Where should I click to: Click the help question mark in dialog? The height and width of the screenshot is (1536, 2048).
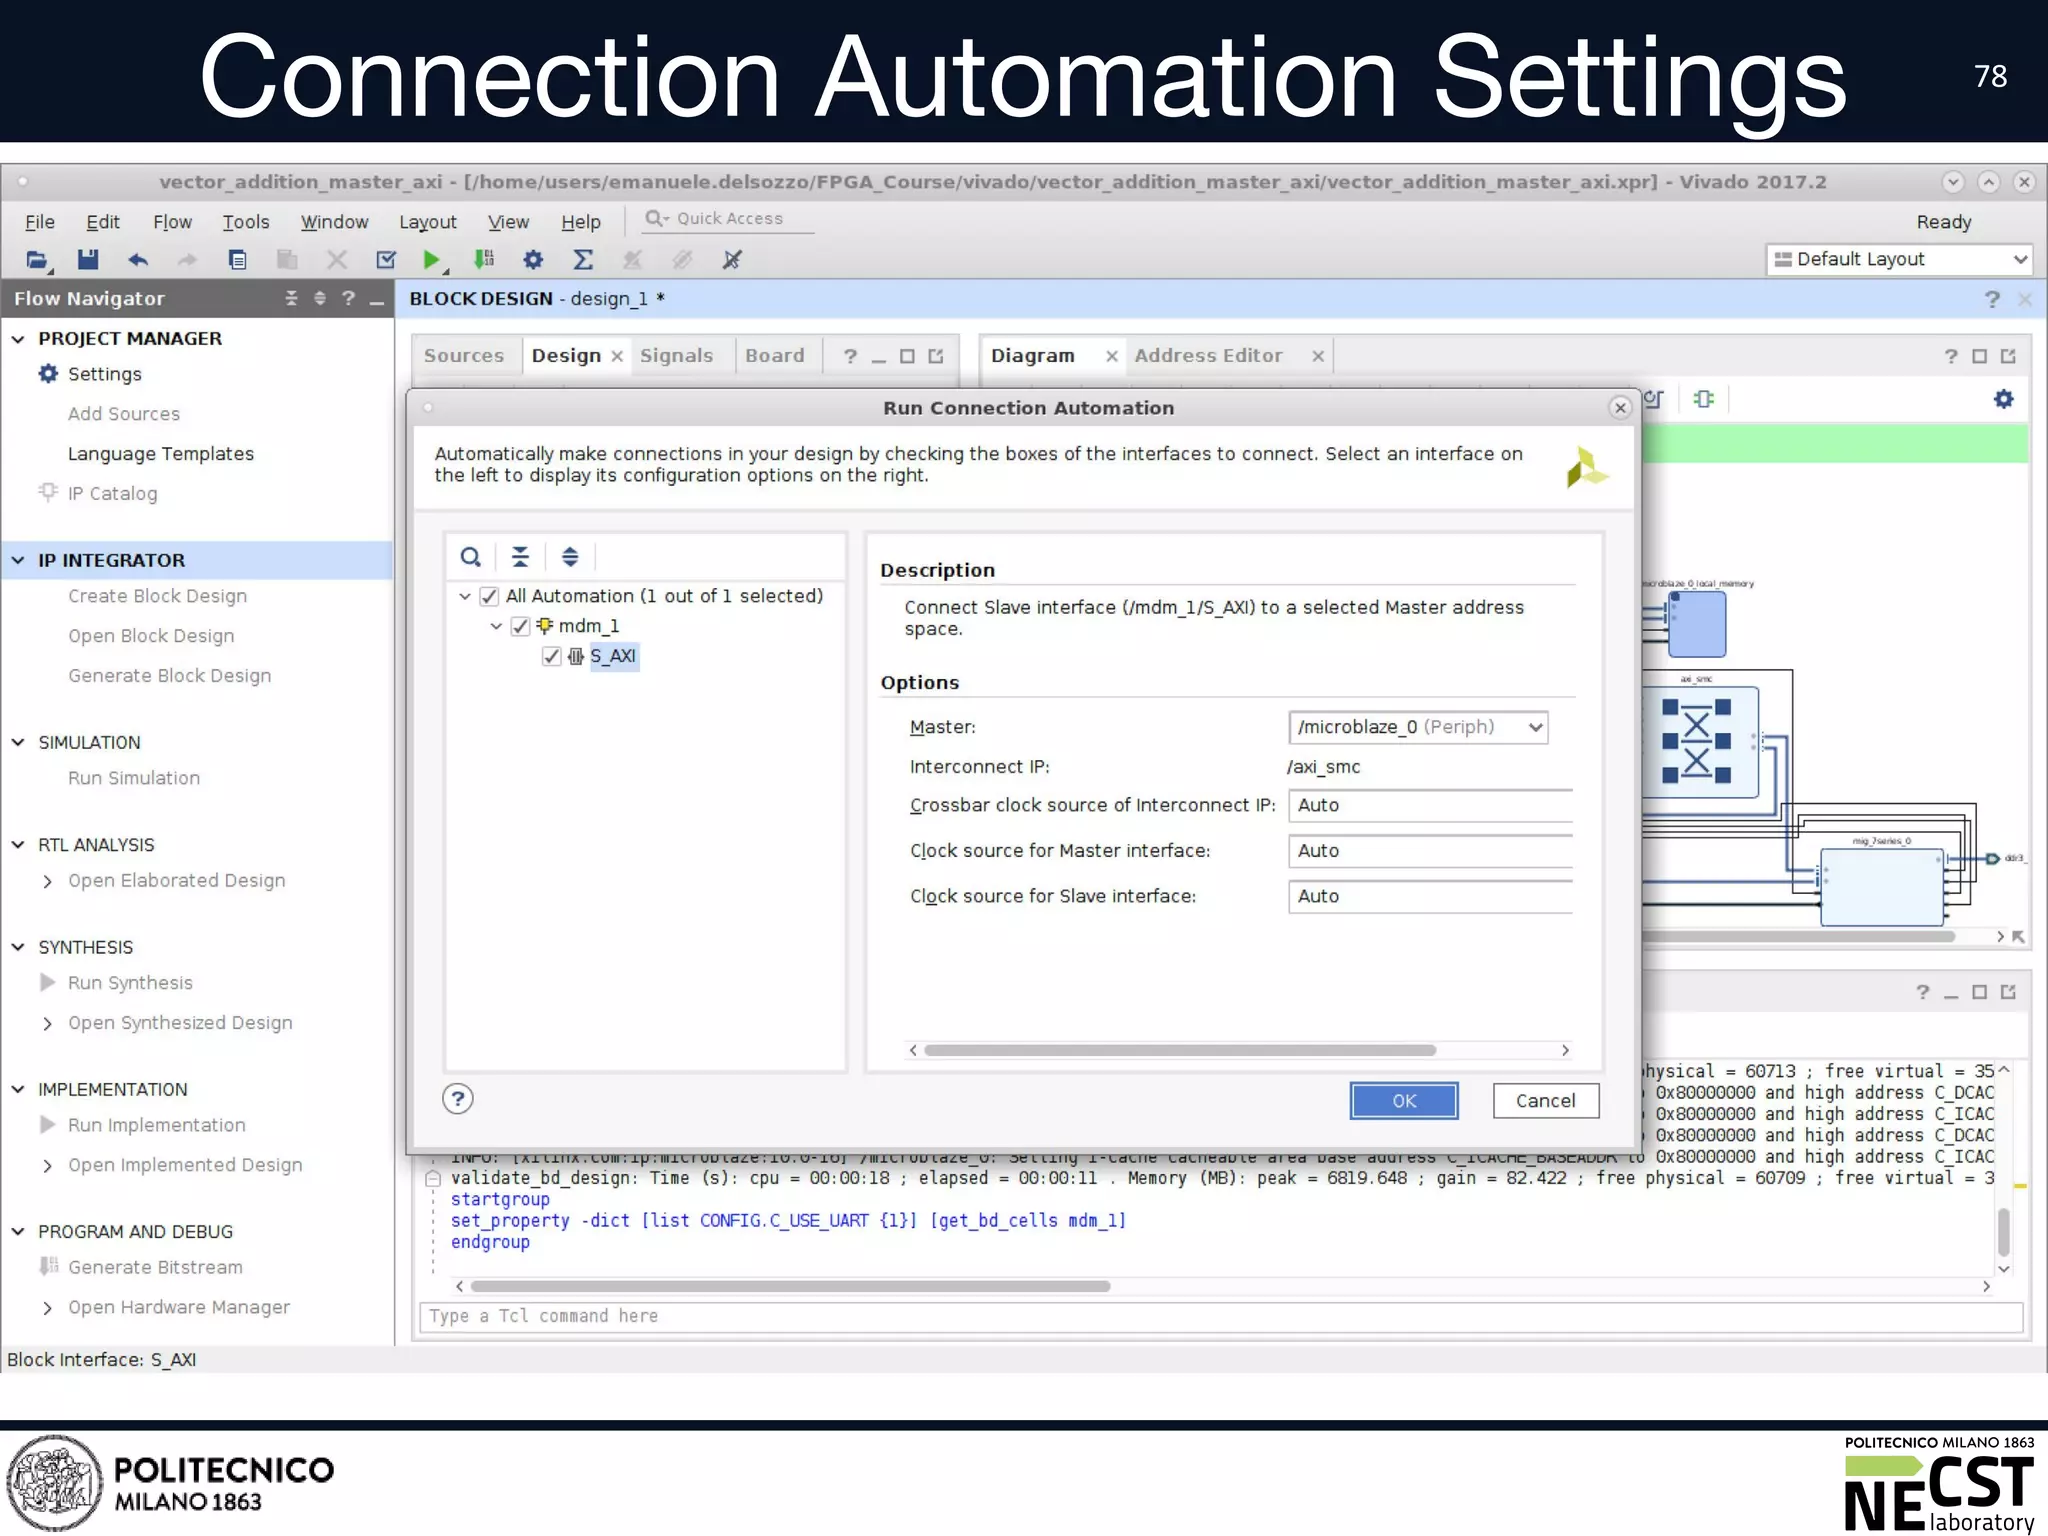pos(458,1099)
